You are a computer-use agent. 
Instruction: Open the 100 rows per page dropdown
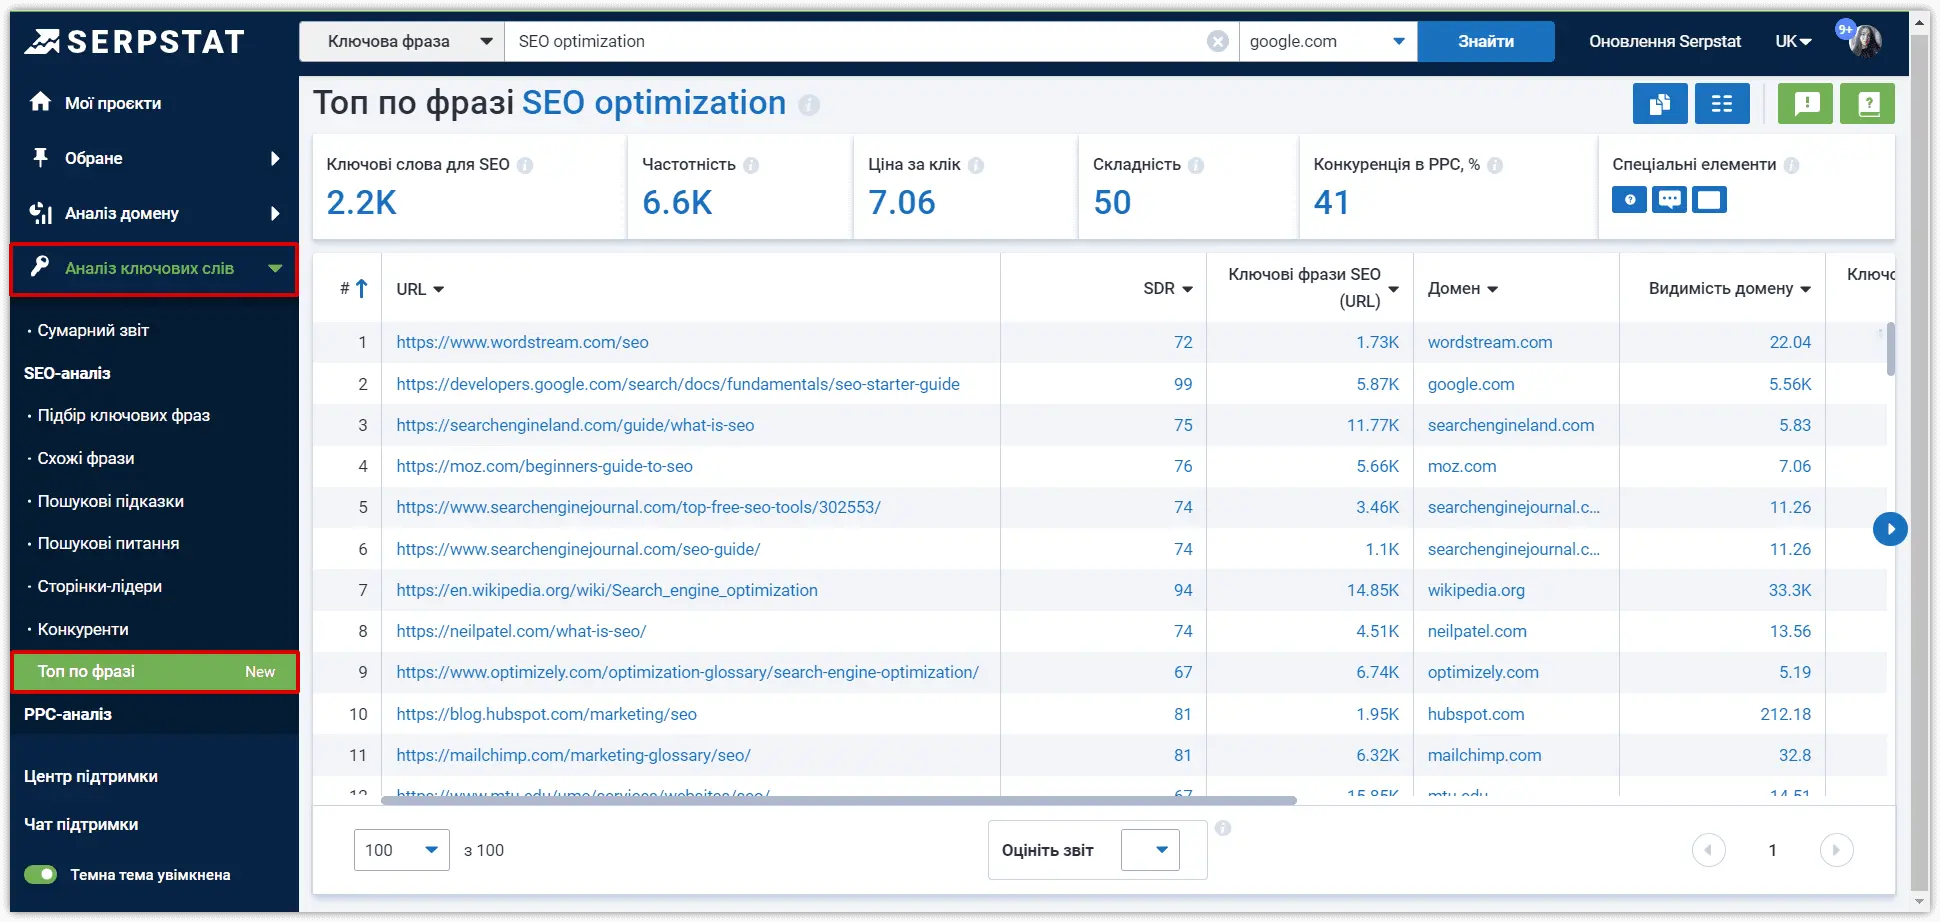point(401,850)
